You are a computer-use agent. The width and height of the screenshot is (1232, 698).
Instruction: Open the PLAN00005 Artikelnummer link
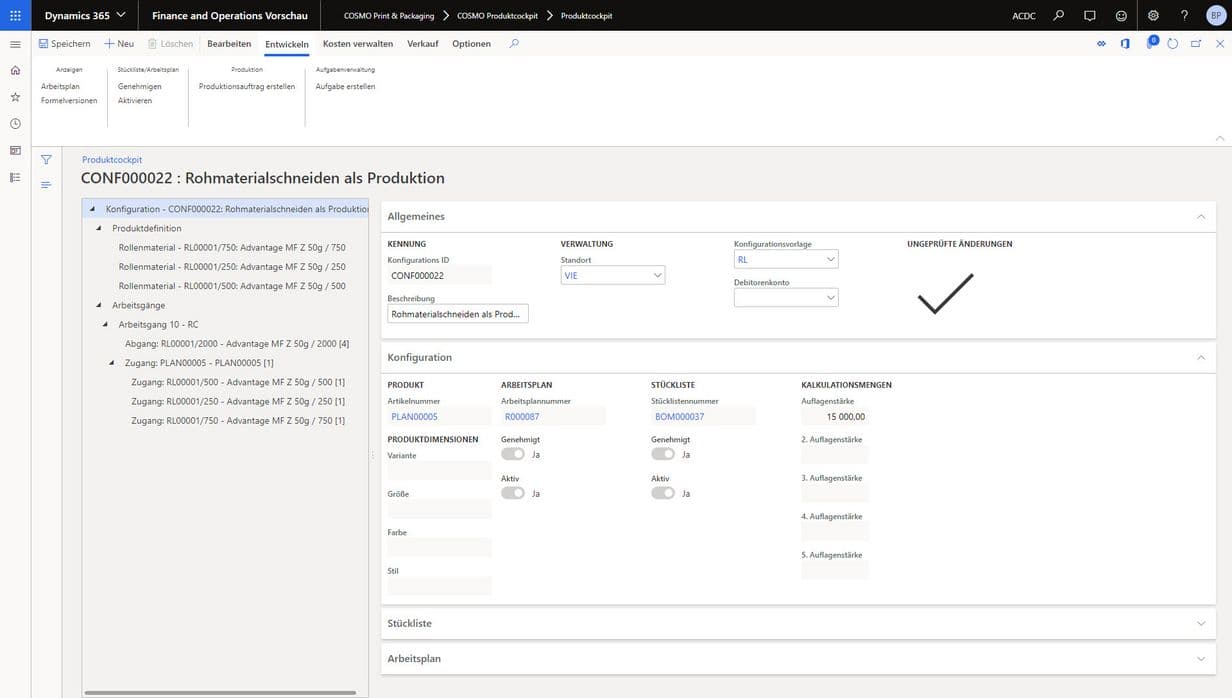tap(414, 416)
